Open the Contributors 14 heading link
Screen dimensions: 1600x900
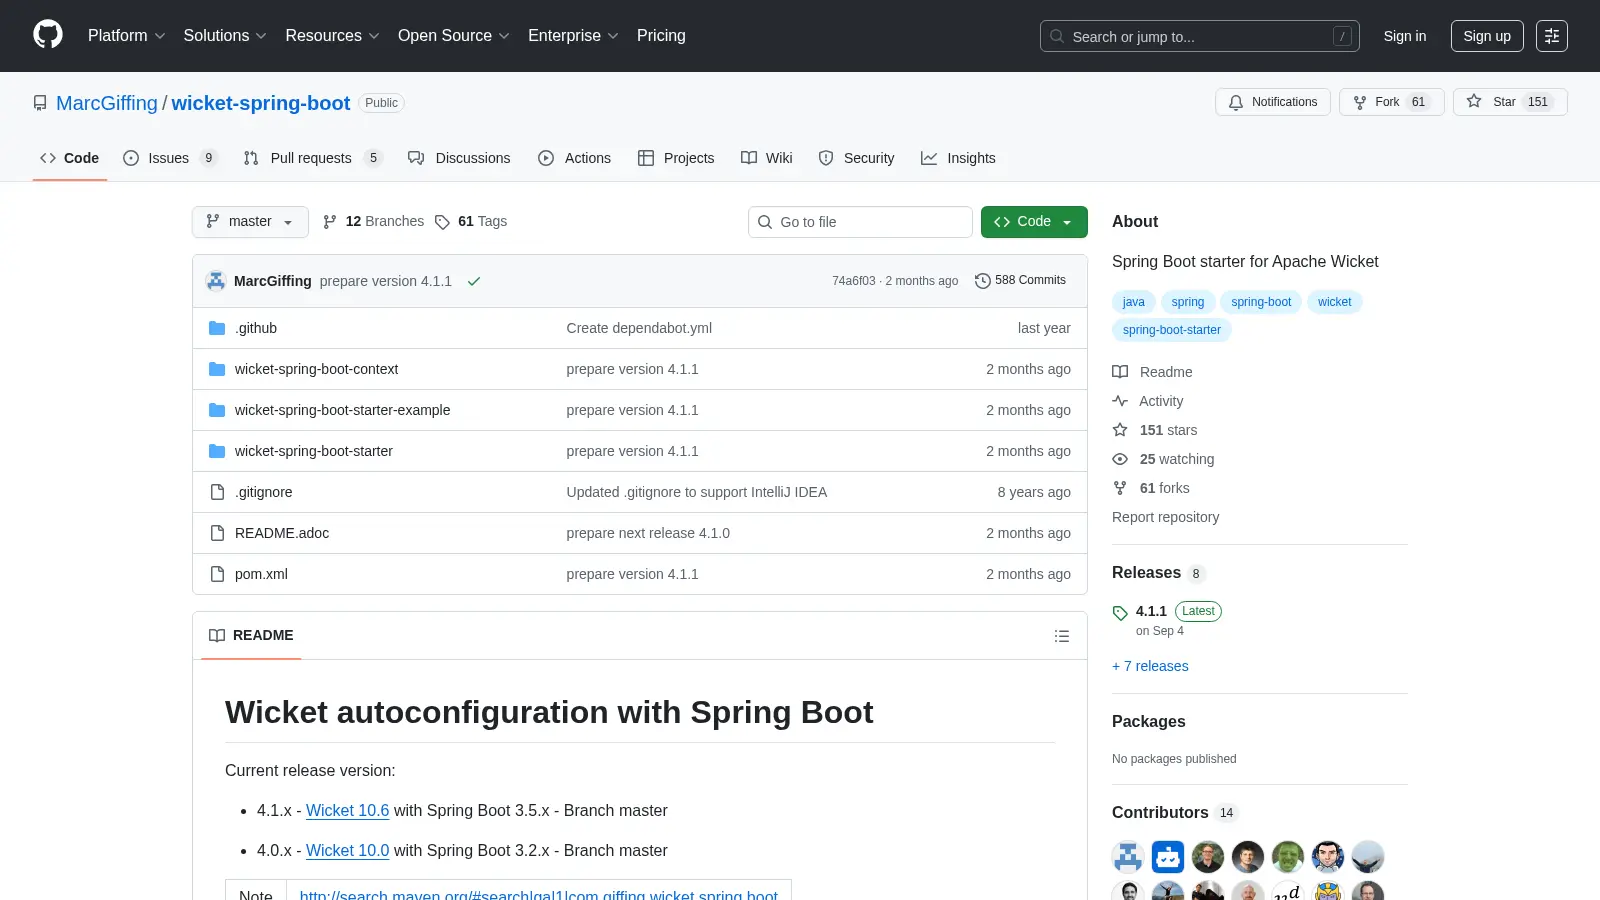[1175, 813]
